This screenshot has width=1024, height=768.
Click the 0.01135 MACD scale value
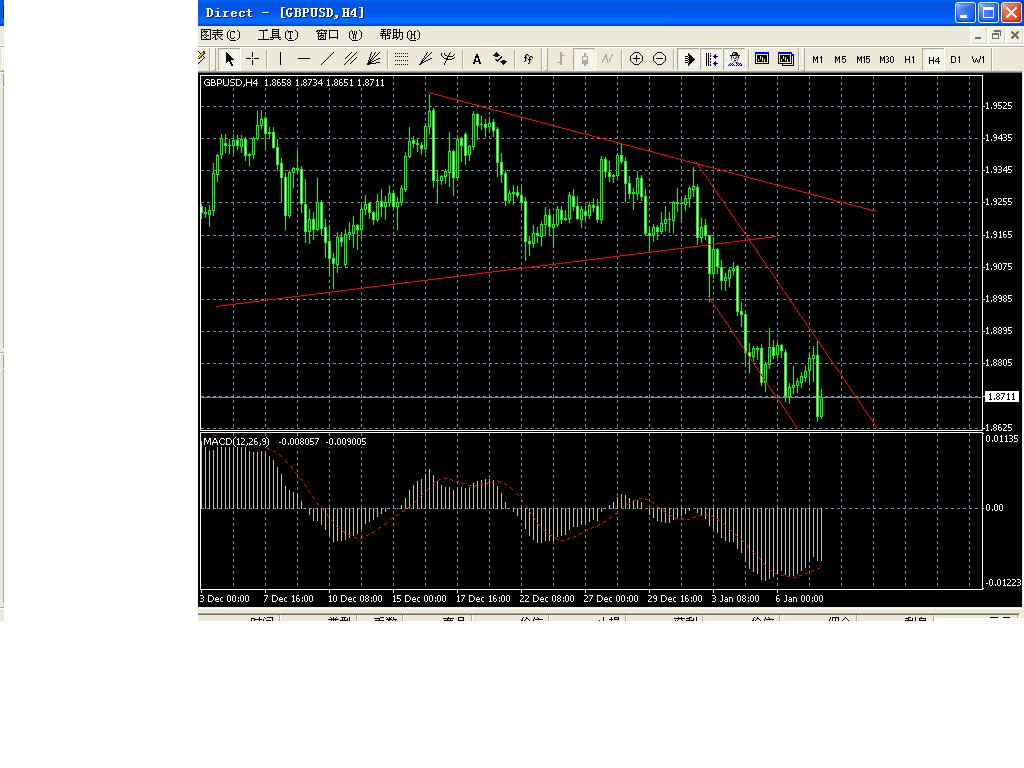coord(1002,438)
